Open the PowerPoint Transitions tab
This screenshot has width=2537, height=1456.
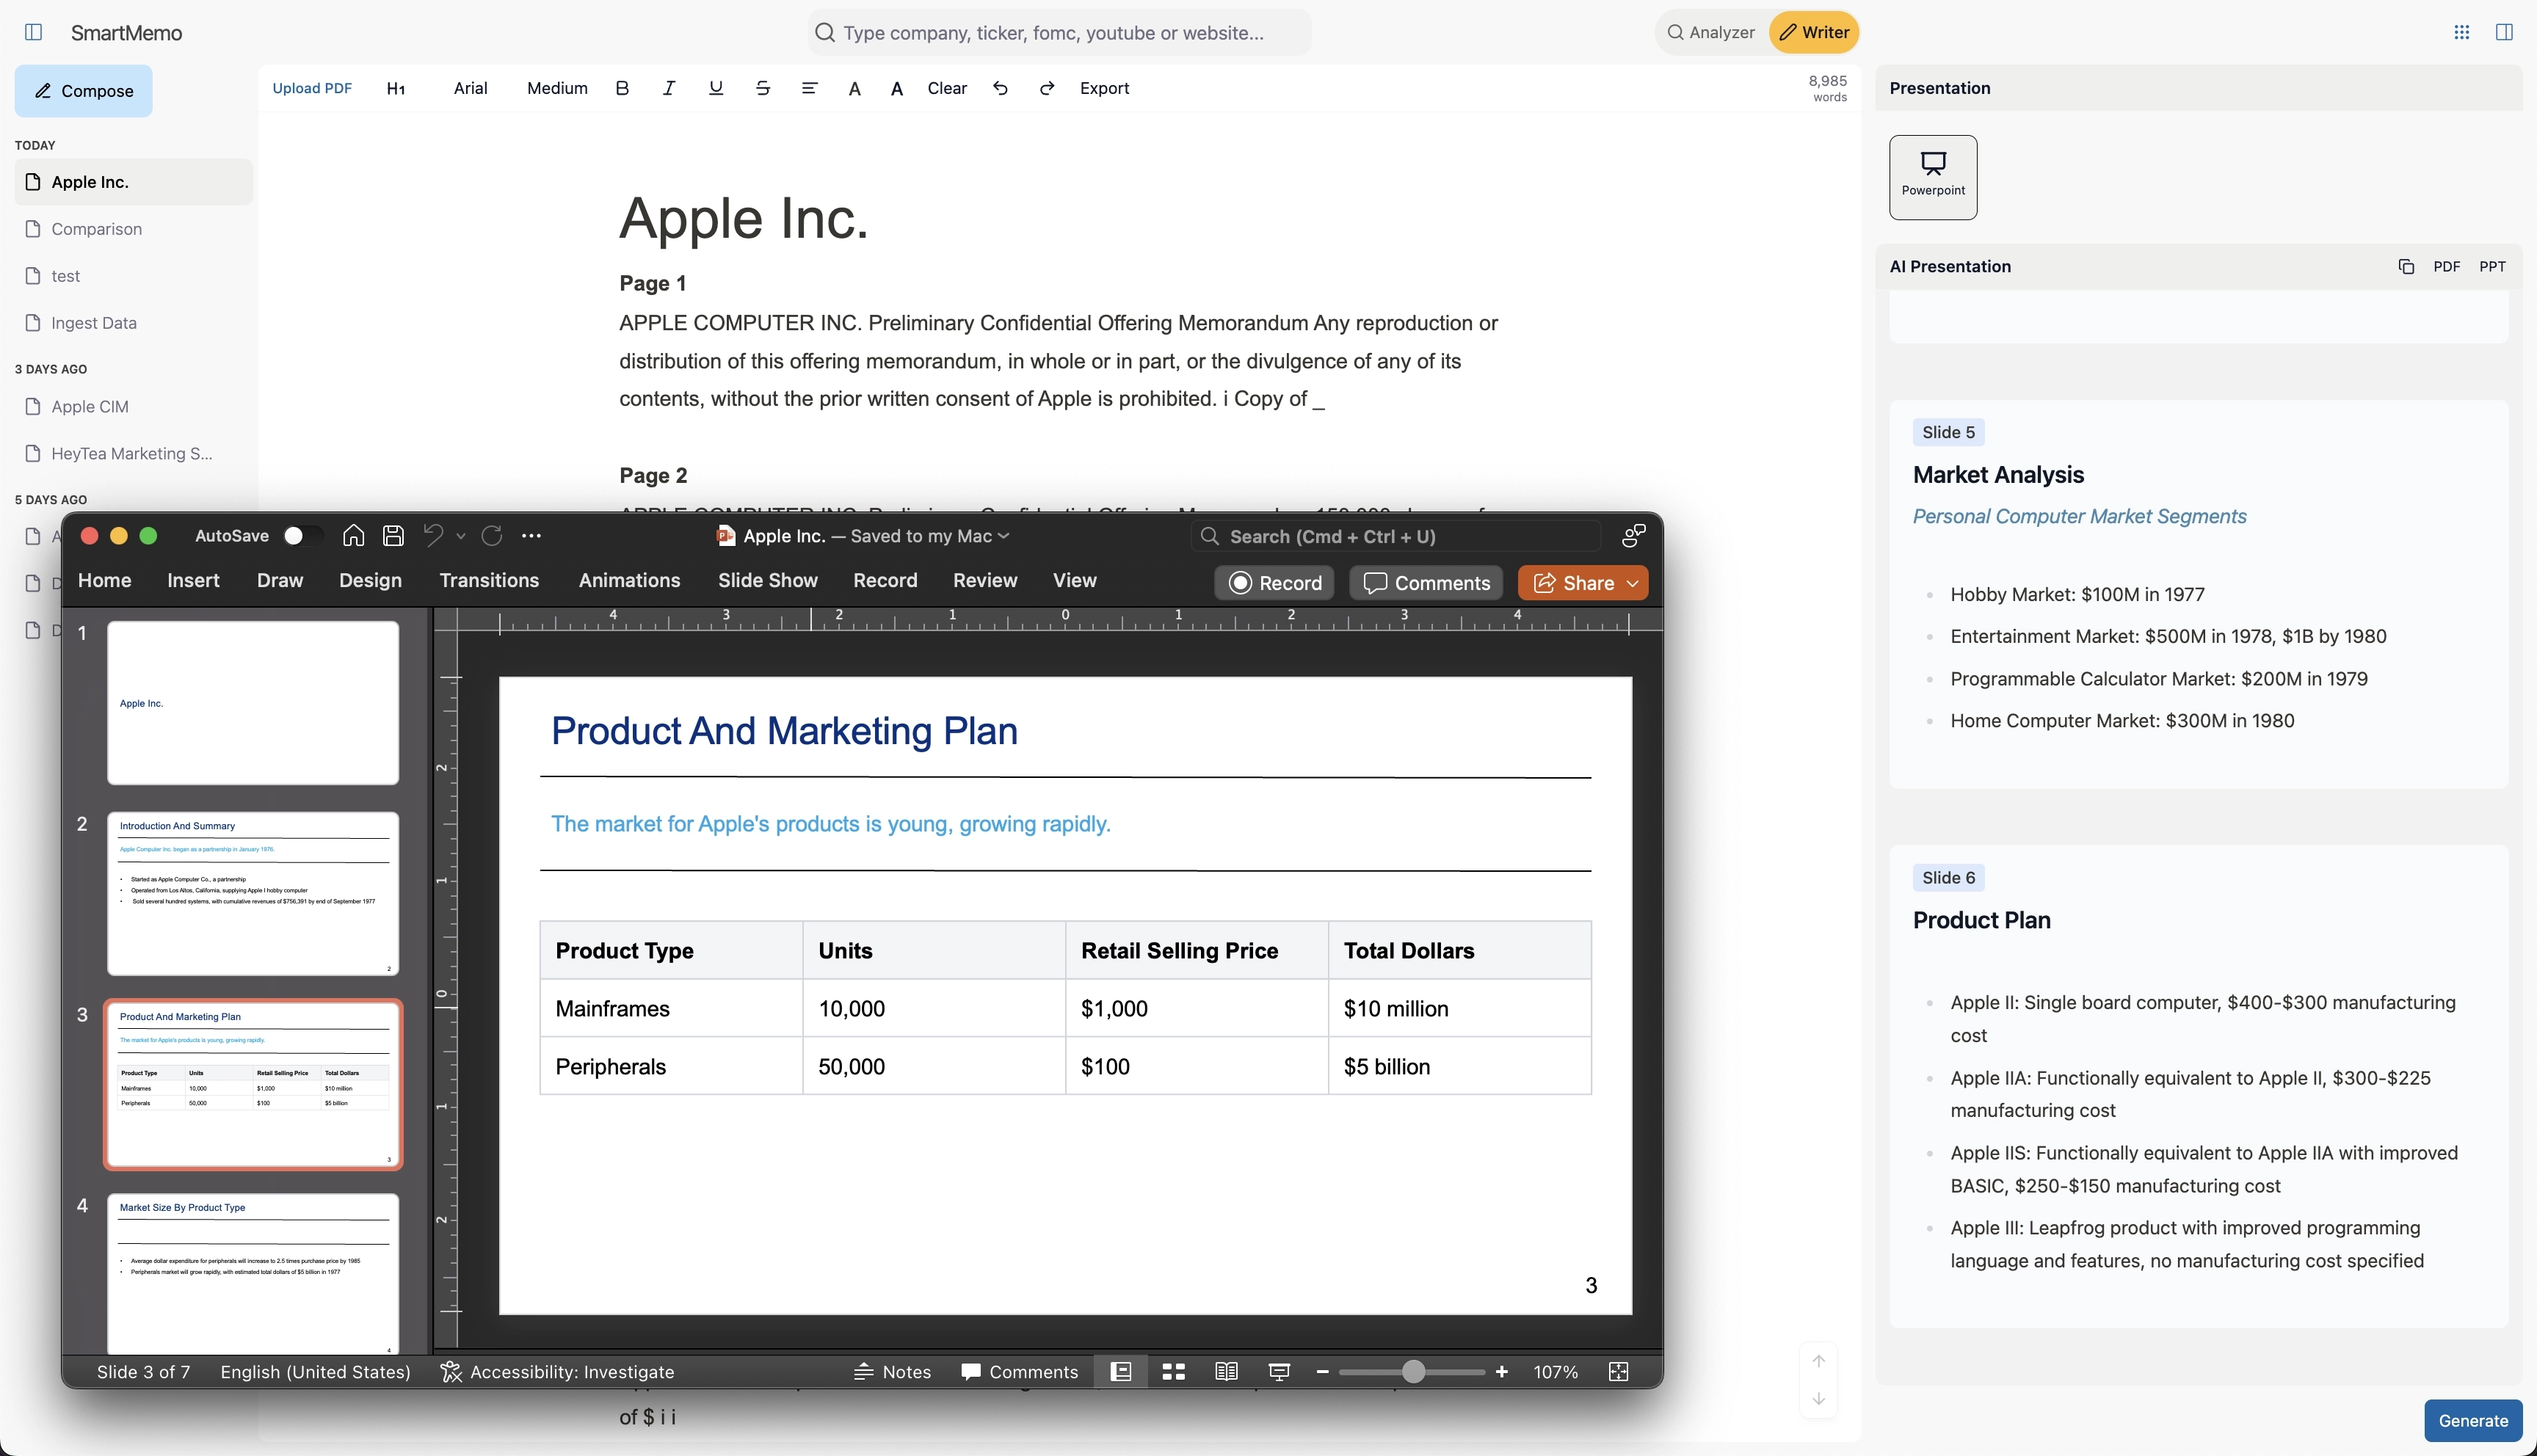[489, 580]
